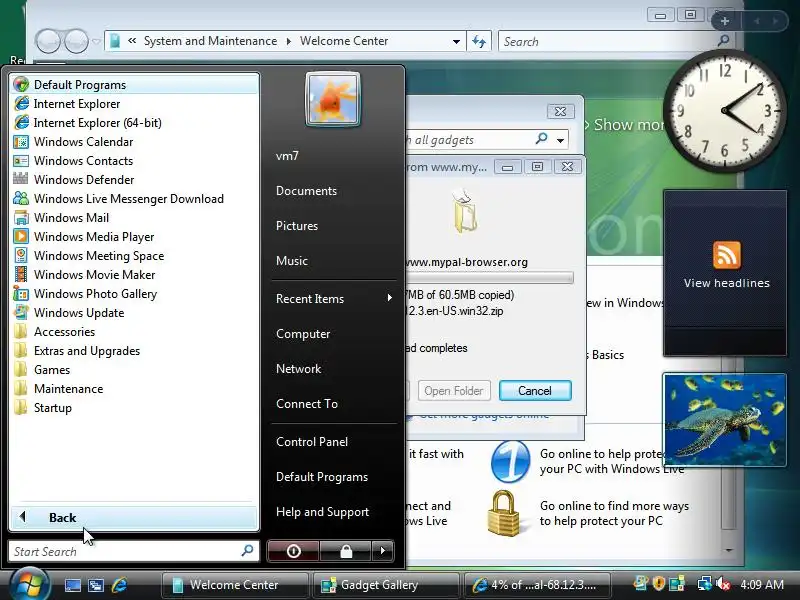Click the muted volume tray icon
800x600 pixels.
click(723, 584)
